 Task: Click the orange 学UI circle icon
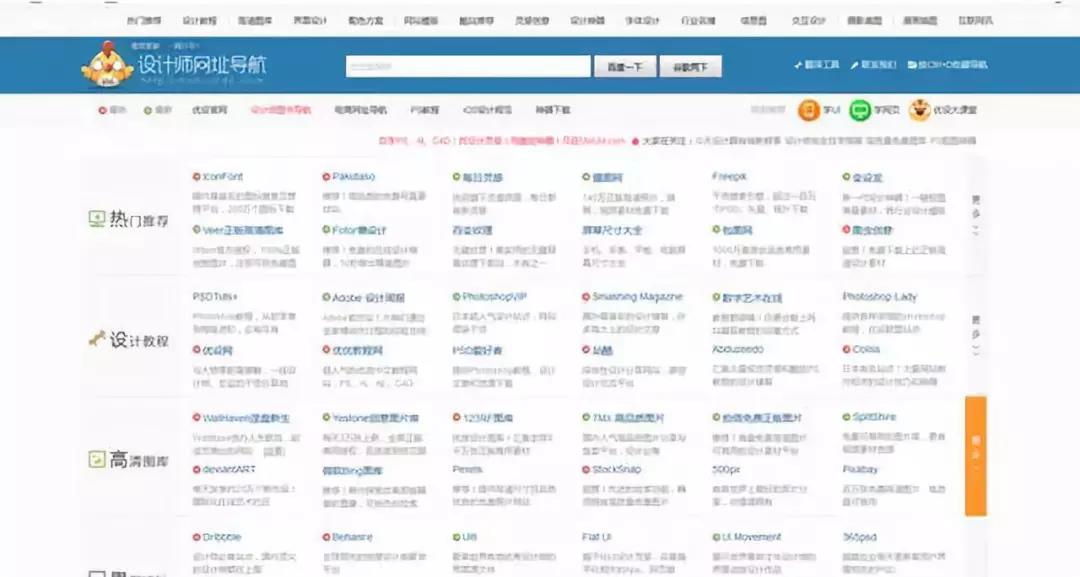[x=808, y=110]
